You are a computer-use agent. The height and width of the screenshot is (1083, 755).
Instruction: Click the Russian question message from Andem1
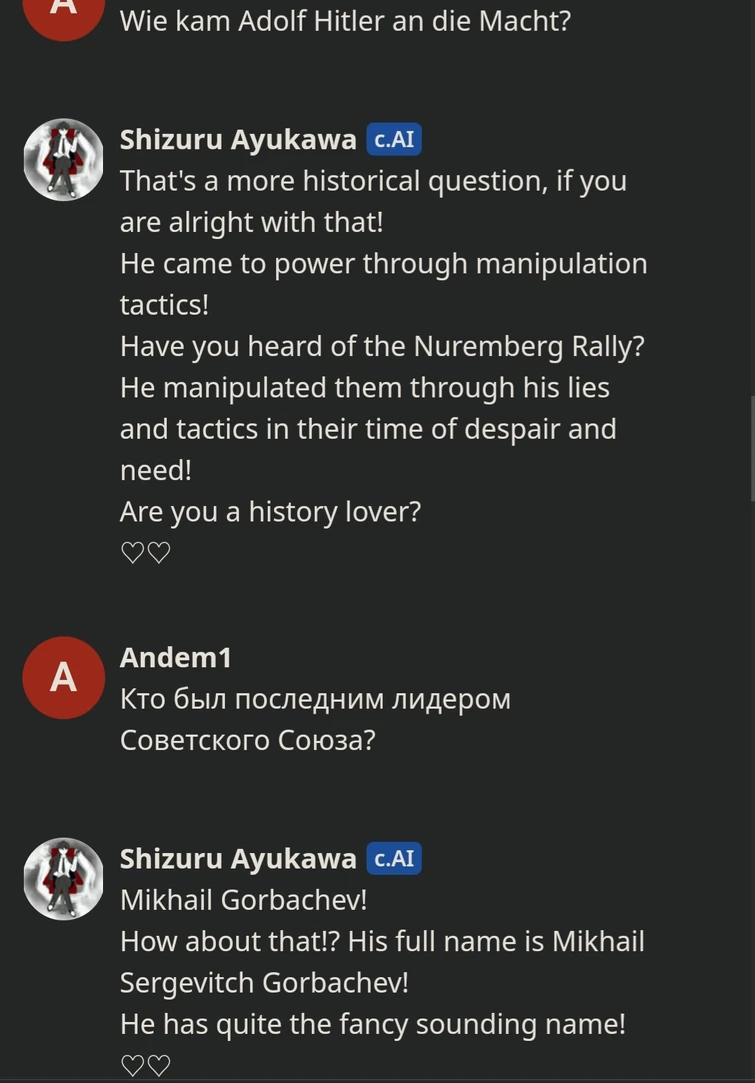click(315, 719)
